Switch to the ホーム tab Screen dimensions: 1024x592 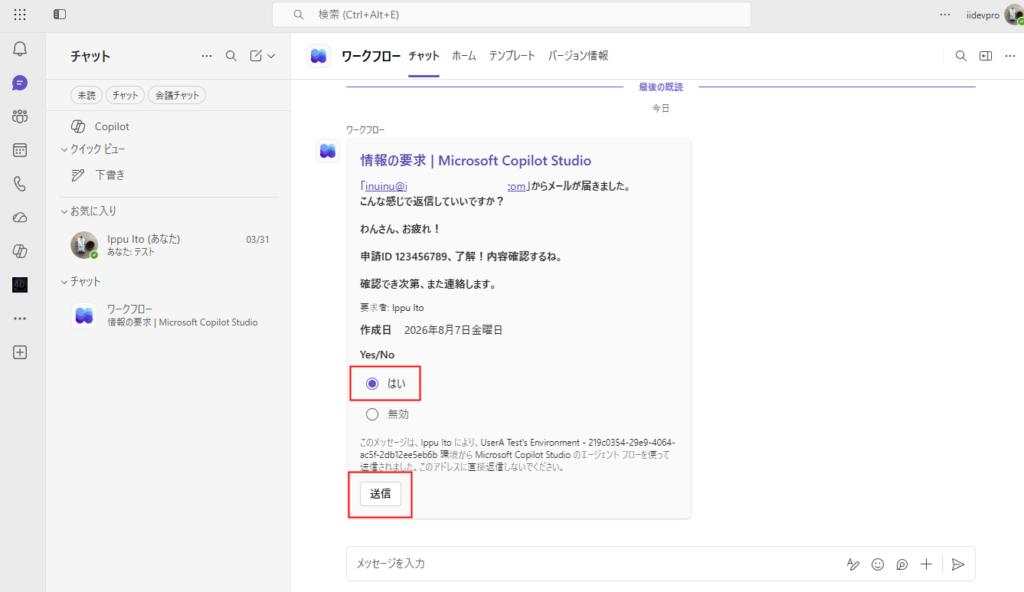pyautogui.click(x=464, y=56)
